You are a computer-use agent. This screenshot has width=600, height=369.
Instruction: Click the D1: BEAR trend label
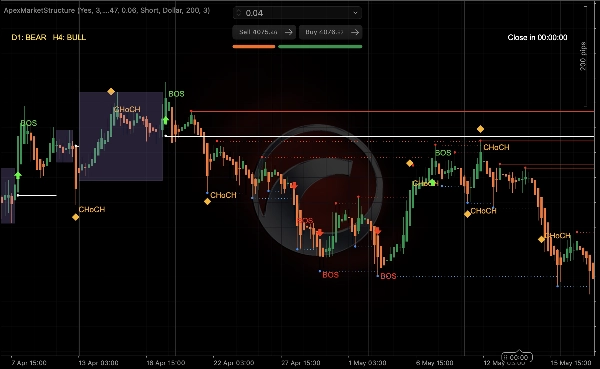point(29,38)
